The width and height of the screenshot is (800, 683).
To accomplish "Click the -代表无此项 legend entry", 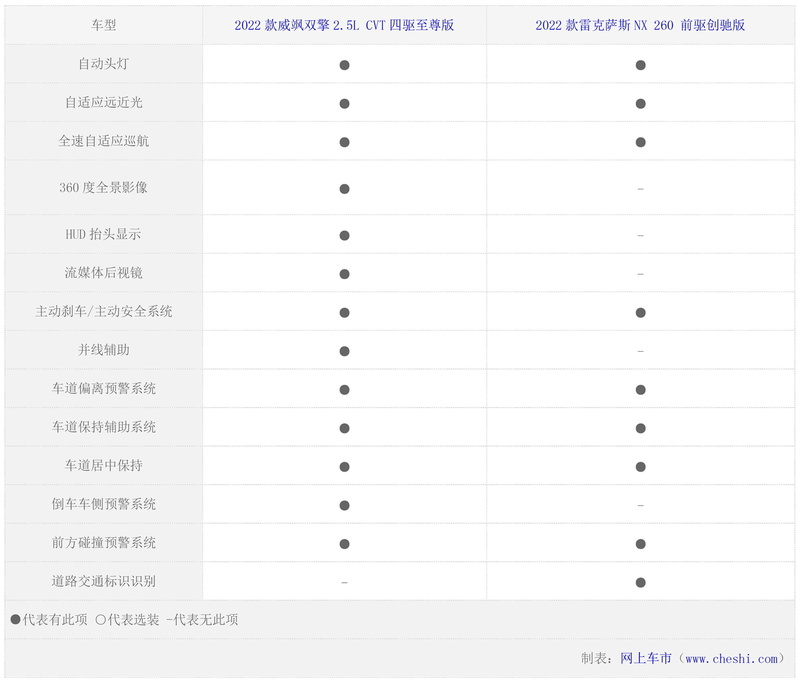I will [202, 620].
